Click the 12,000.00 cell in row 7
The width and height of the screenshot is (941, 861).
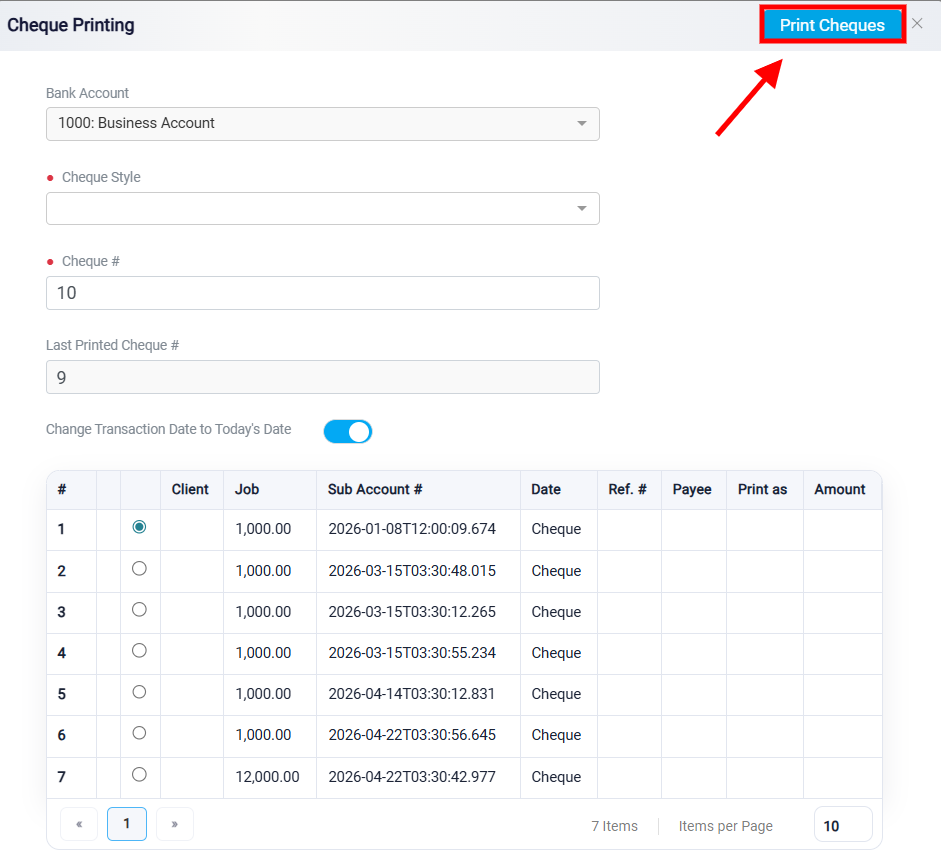(269, 777)
